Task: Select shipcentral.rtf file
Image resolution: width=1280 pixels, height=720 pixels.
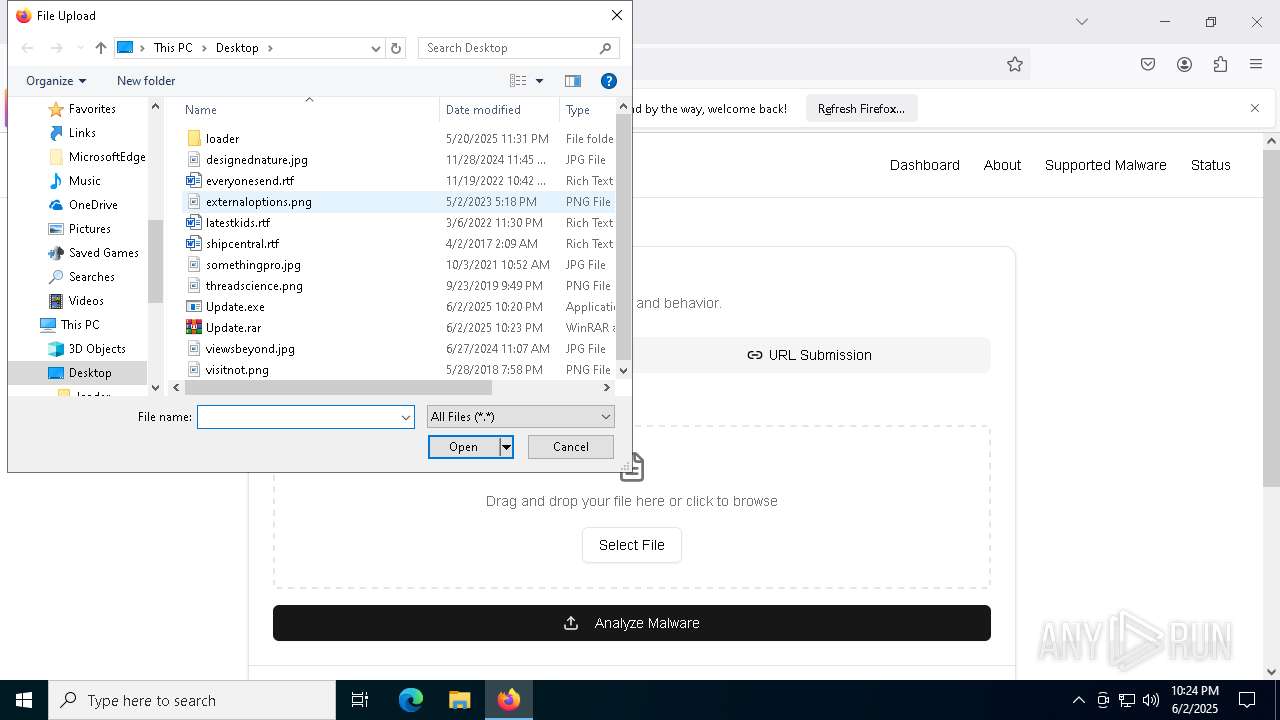Action: point(242,244)
